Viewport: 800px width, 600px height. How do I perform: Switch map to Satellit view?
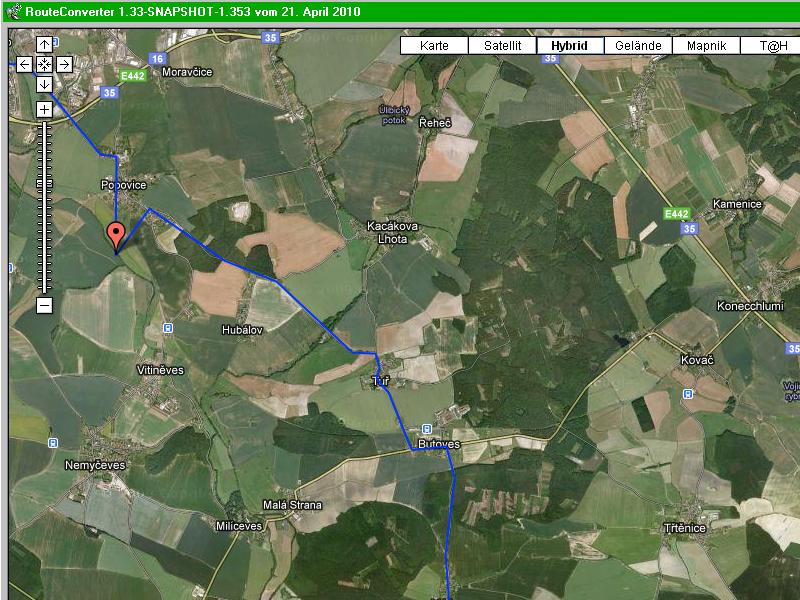[502, 46]
